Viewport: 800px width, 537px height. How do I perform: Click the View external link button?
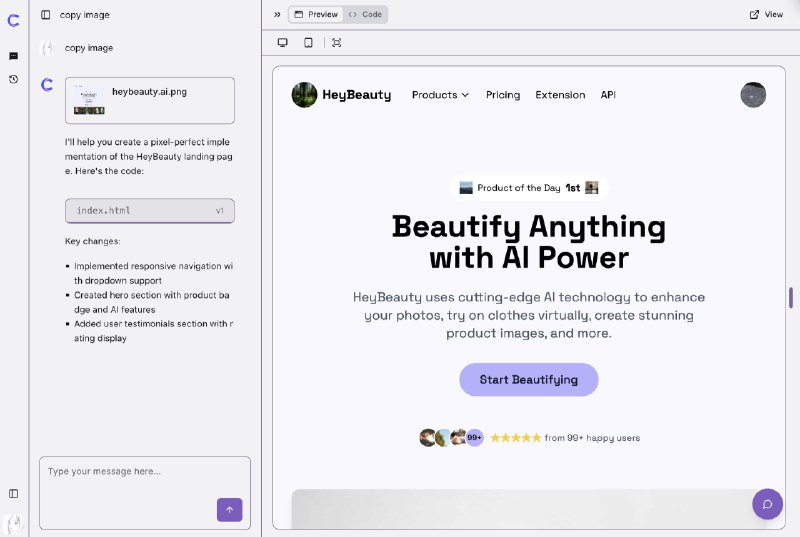pos(766,14)
